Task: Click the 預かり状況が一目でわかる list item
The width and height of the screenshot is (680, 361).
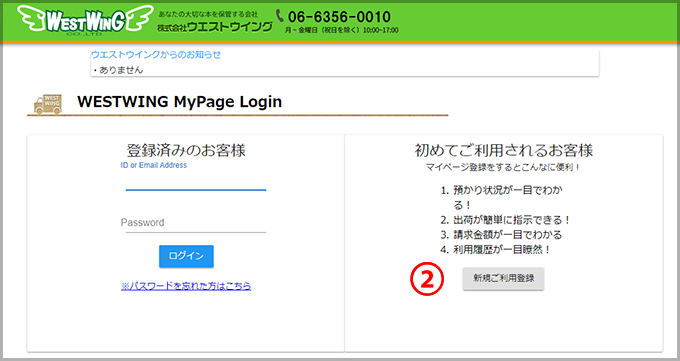Action: pyautogui.click(x=508, y=197)
